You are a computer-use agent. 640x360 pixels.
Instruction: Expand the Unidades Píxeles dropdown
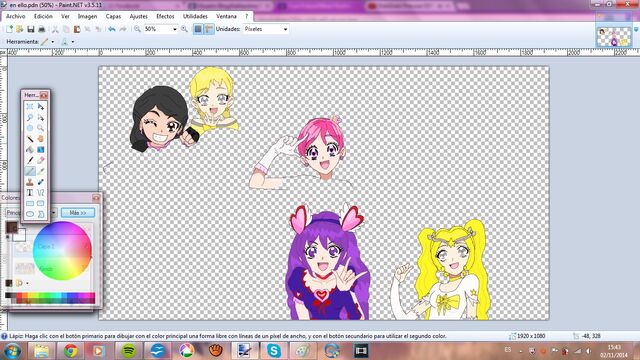[x=266, y=29]
